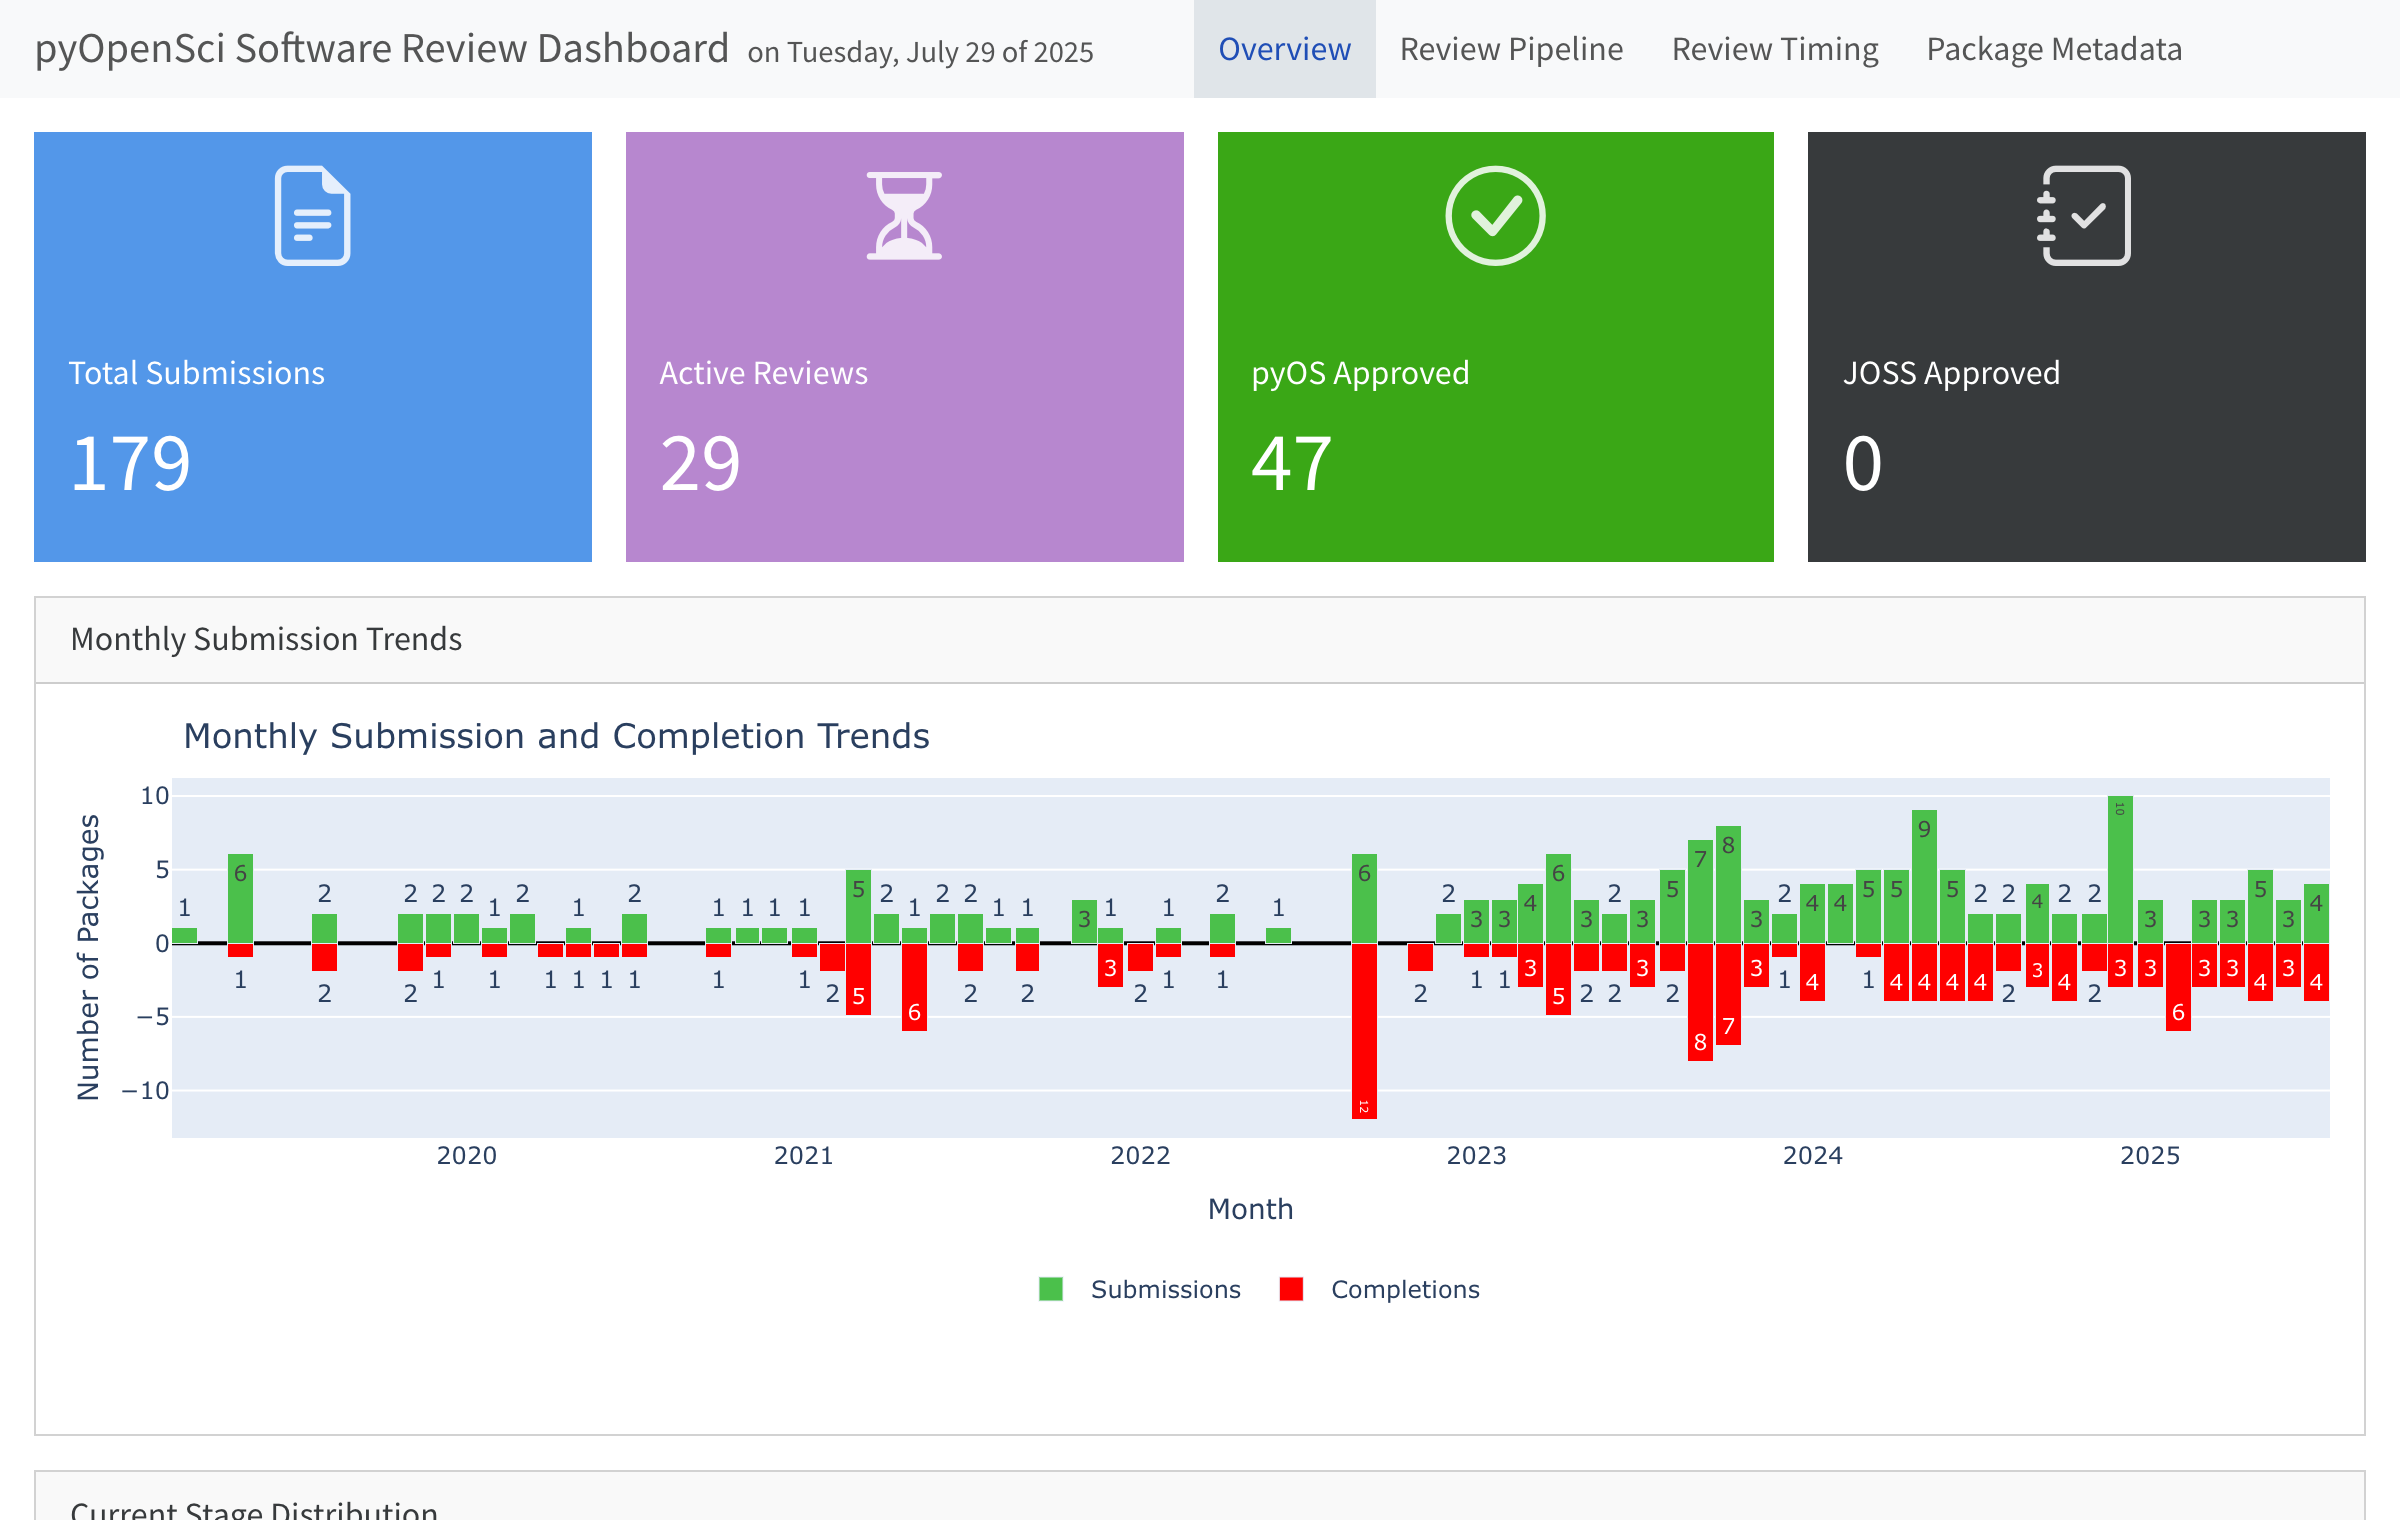This screenshot has width=2400, height=1520.
Task: Click the notebook check icon in JOSS Approved card
Action: [x=2085, y=215]
